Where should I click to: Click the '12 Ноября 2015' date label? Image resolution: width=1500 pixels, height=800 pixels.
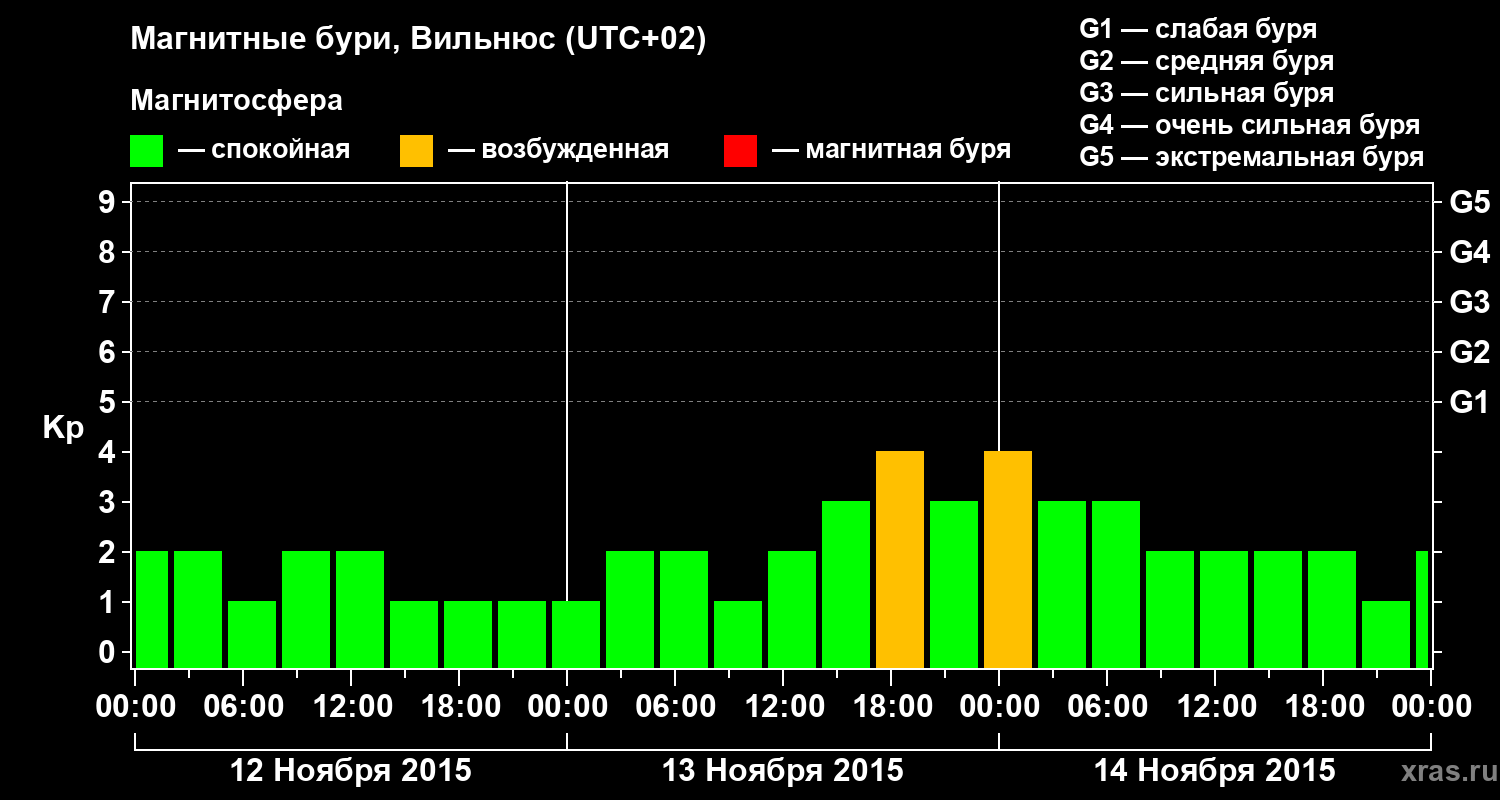coord(351,771)
